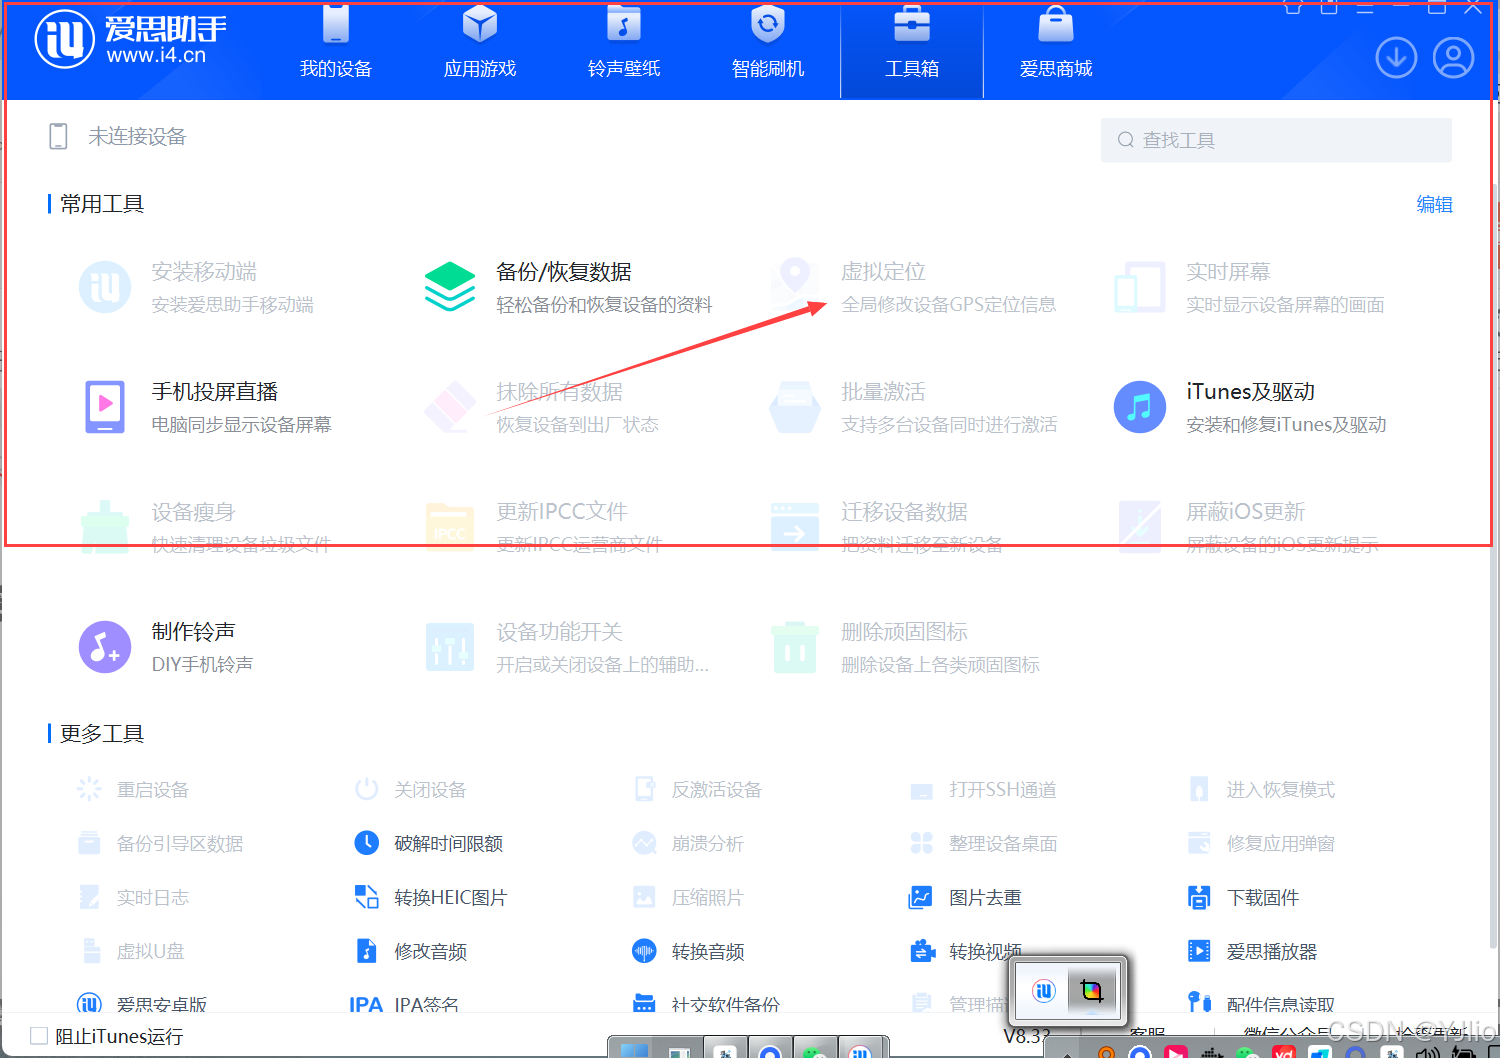Click the 查找工具 search box
The width and height of the screenshot is (1500, 1058).
1276,140
